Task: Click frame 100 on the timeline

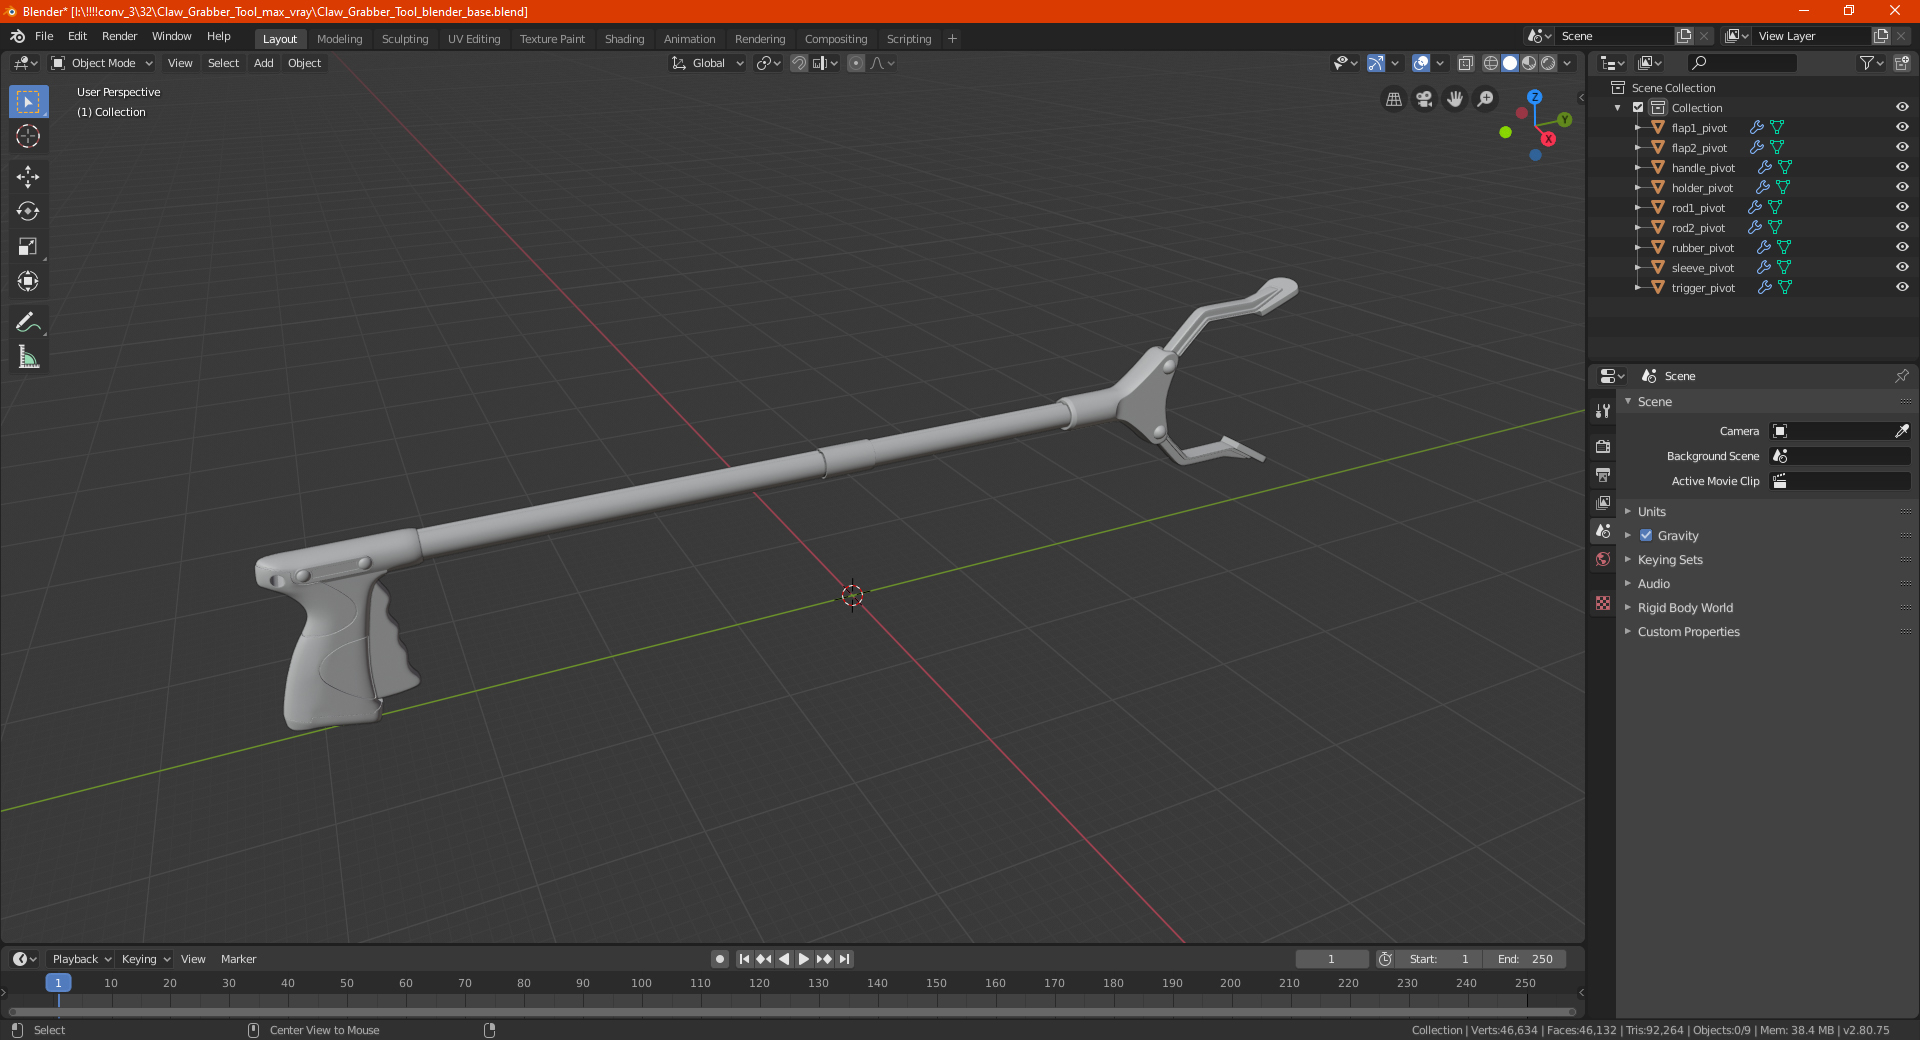Action: tap(641, 983)
